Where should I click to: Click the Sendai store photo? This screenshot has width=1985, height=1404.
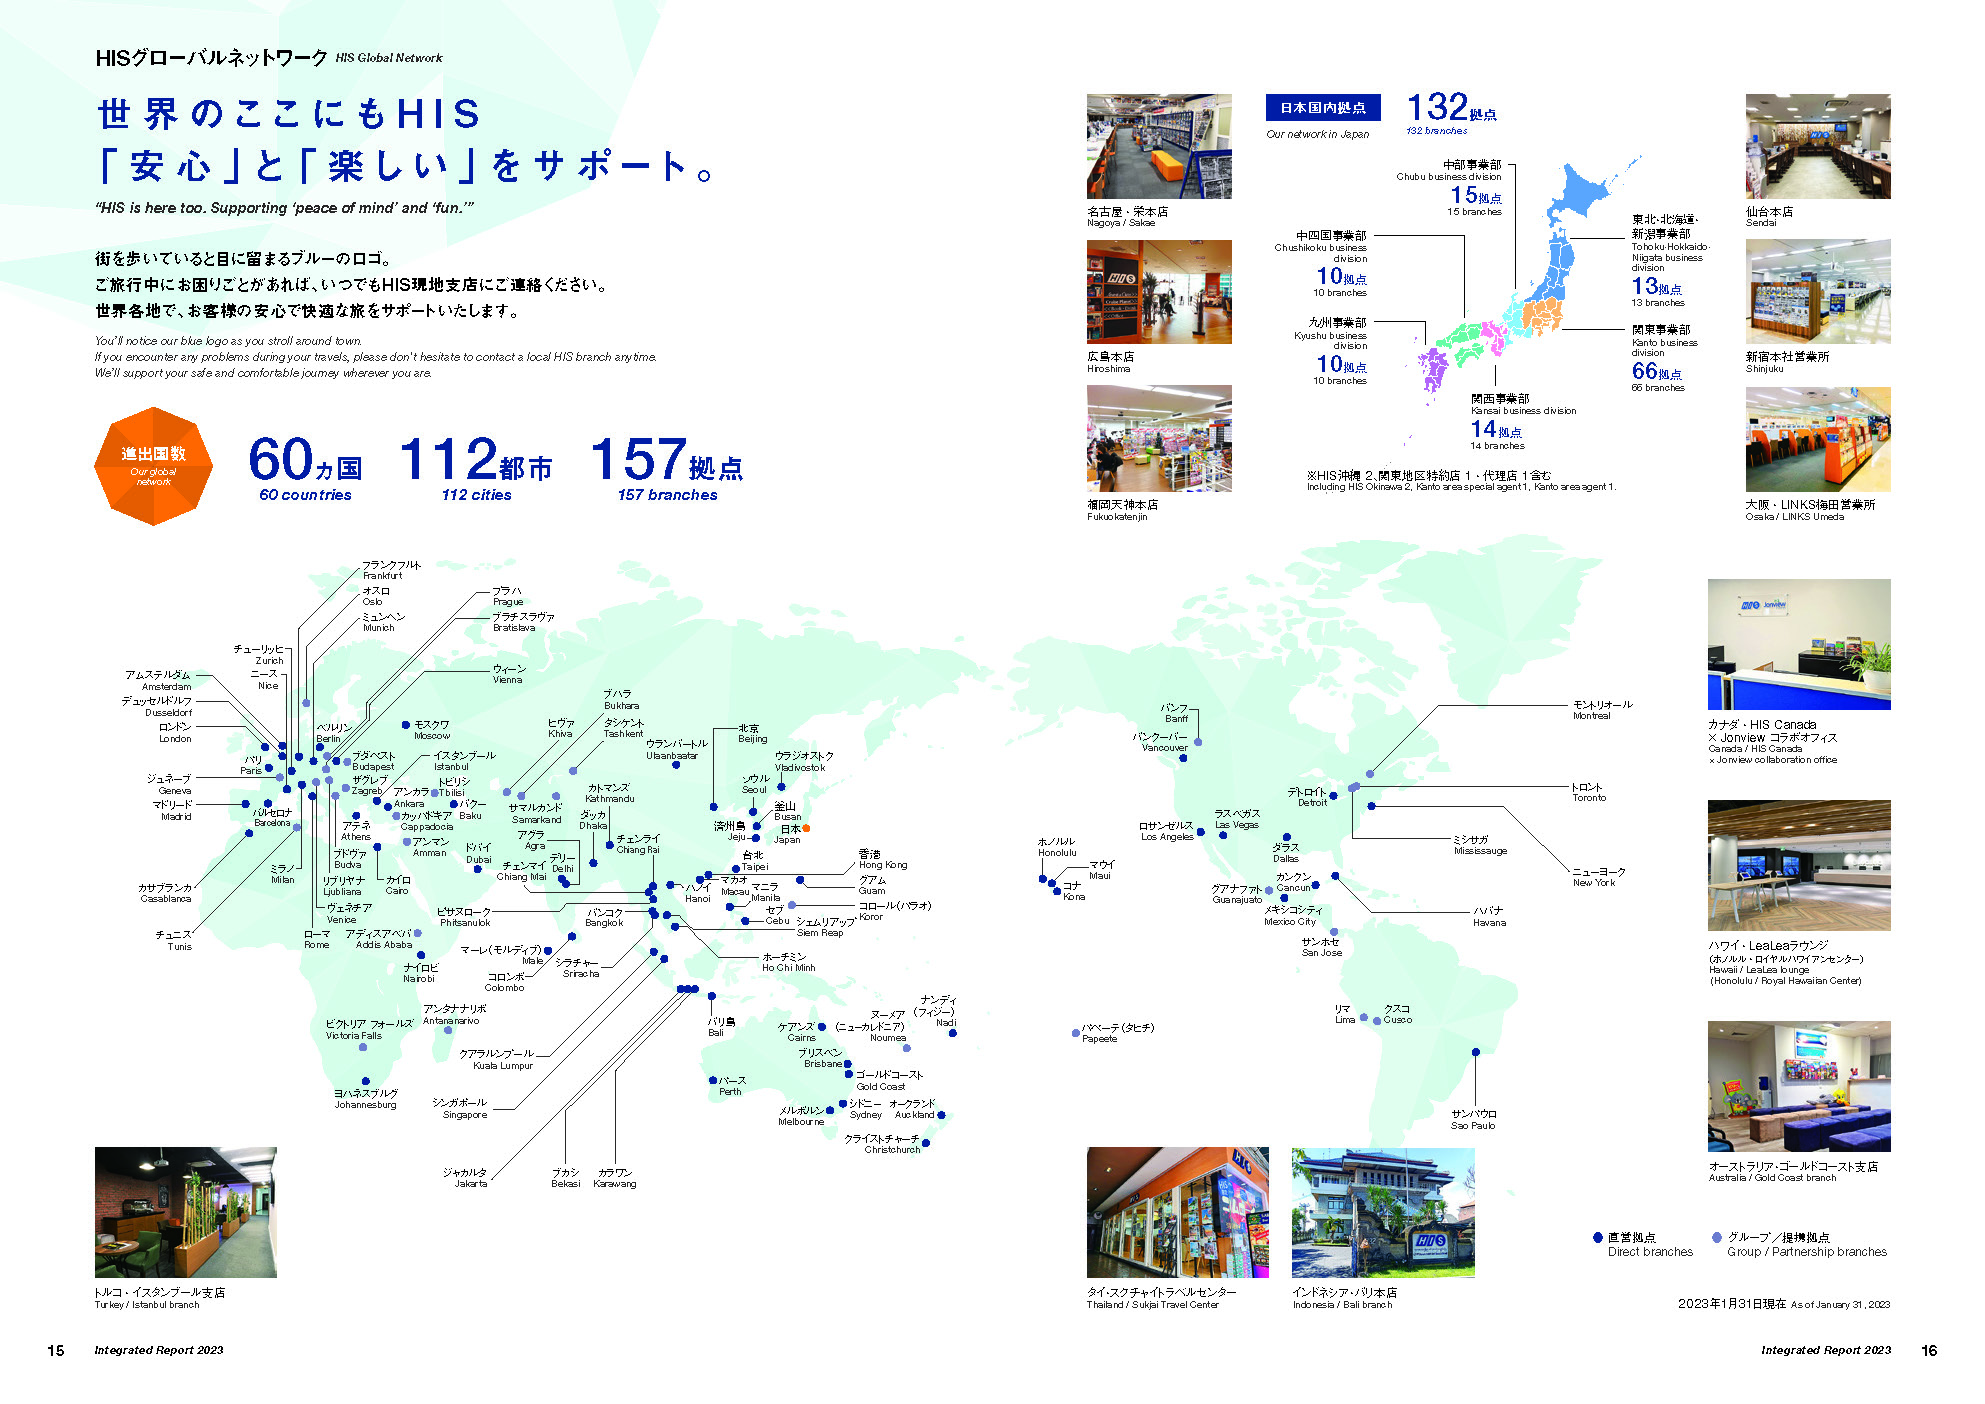click(1818, 146)
